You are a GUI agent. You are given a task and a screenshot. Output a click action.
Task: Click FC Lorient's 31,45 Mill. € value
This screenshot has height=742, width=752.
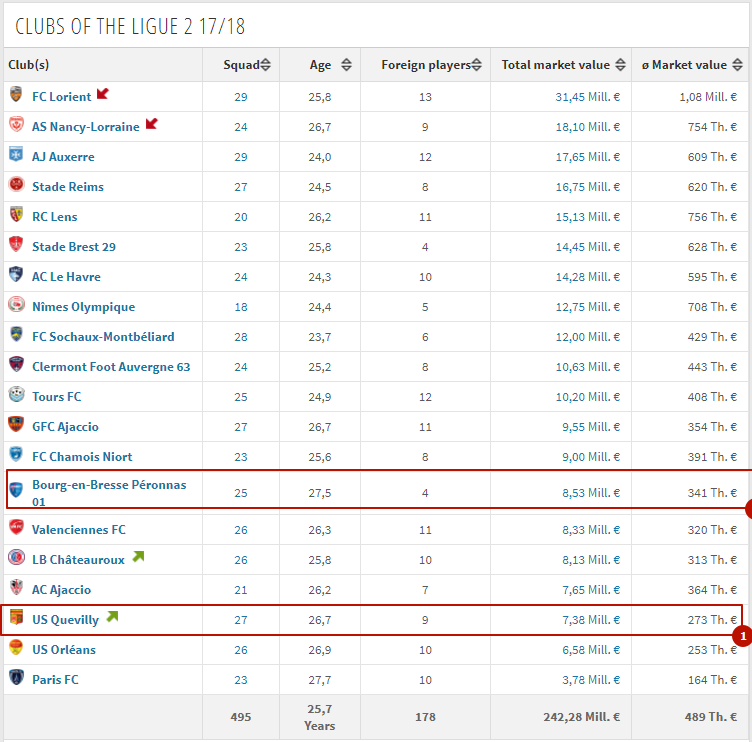(x=588, y=97)
